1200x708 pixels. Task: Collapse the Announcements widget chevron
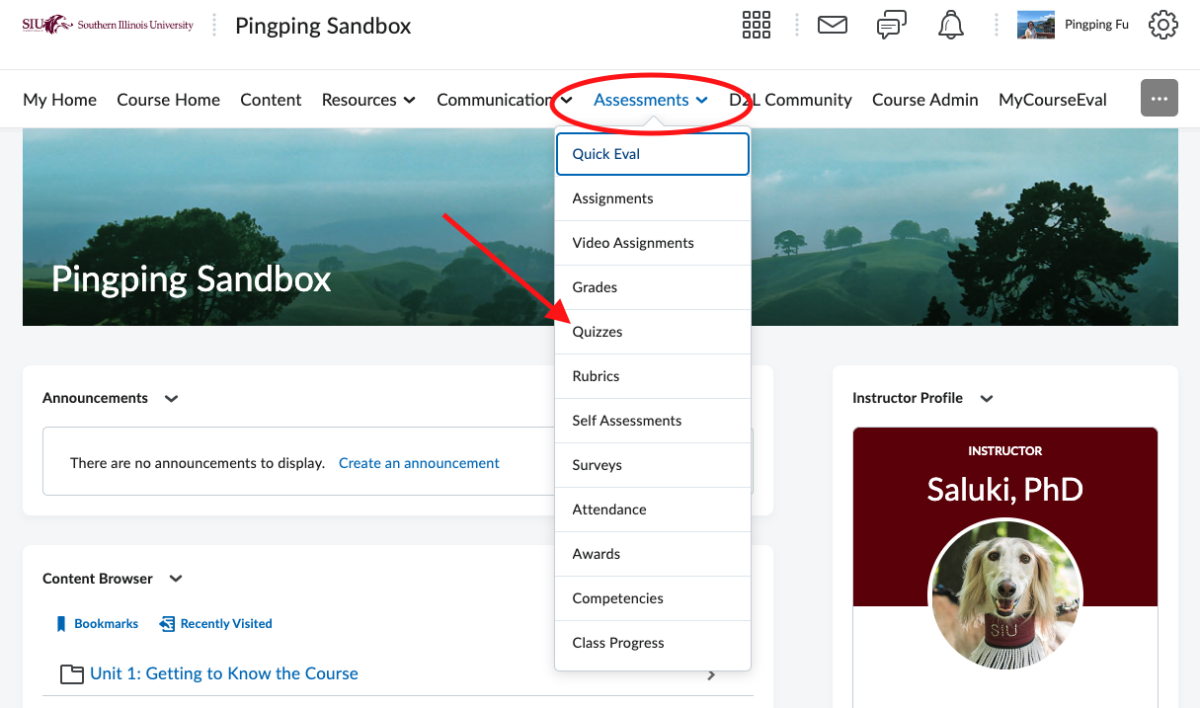[170, 398]
